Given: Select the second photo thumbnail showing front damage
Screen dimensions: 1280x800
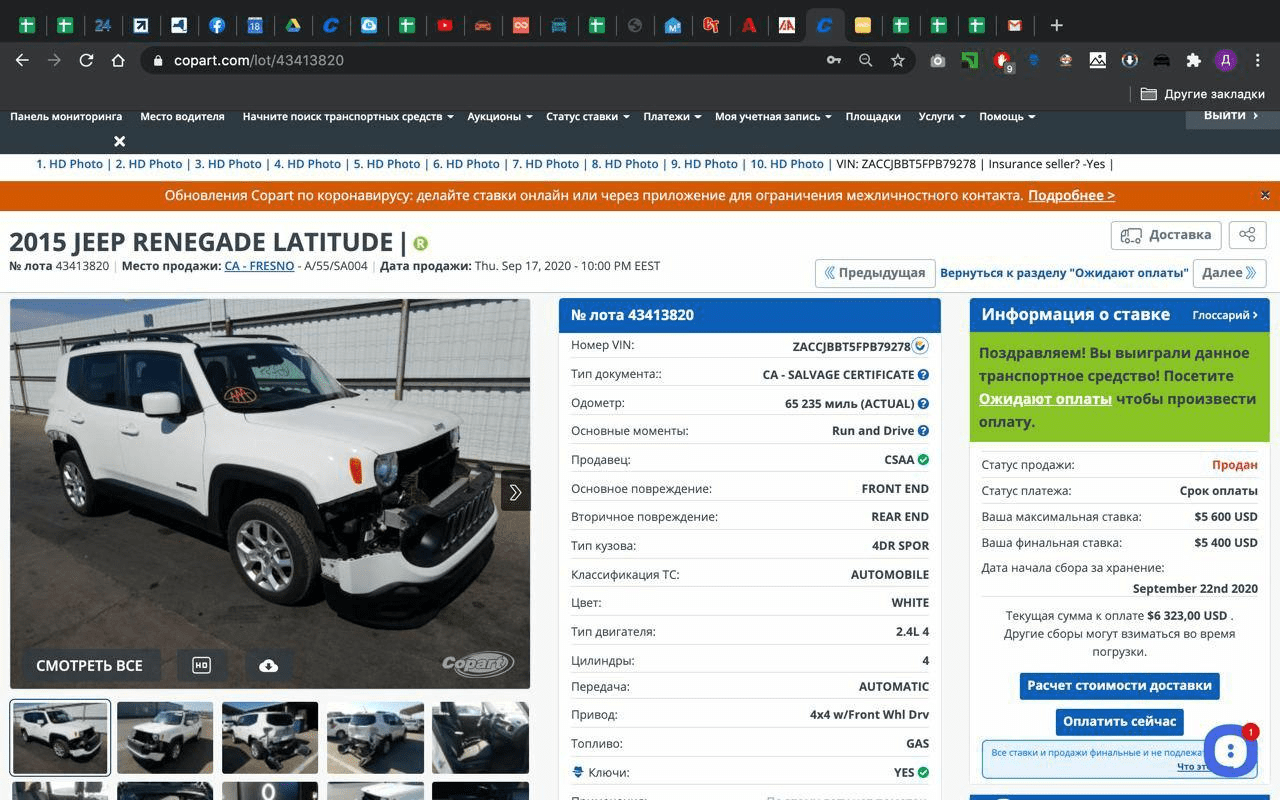Looking at the screenshot, I should 165,738.
